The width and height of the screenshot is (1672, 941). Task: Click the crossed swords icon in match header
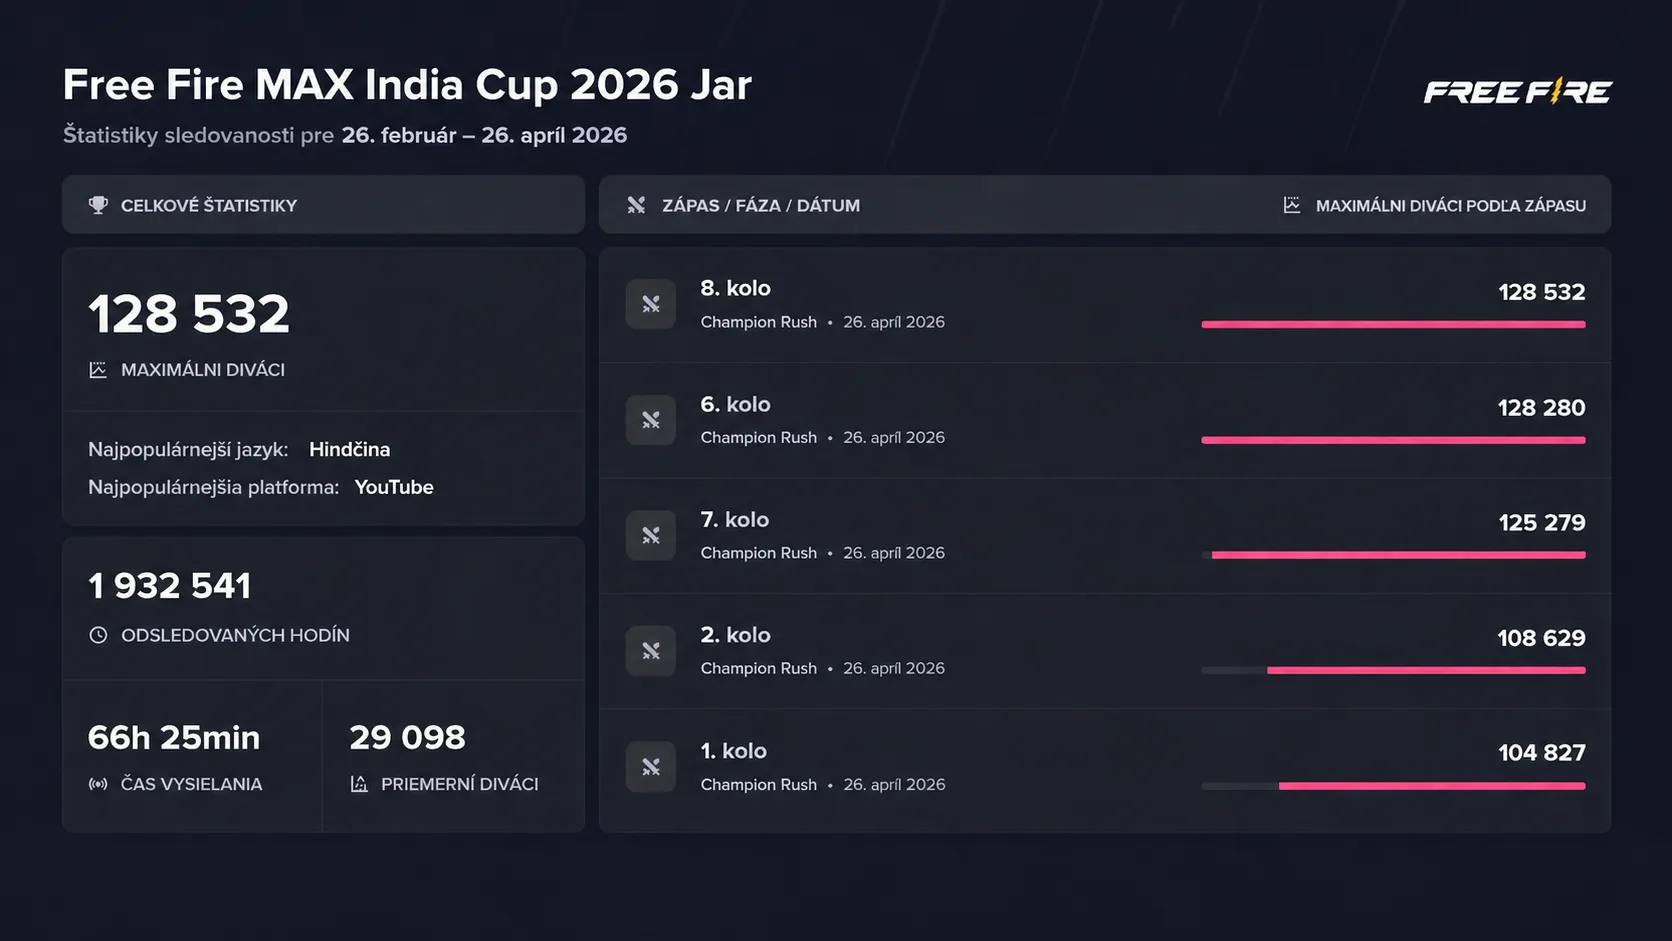[636, 205]
